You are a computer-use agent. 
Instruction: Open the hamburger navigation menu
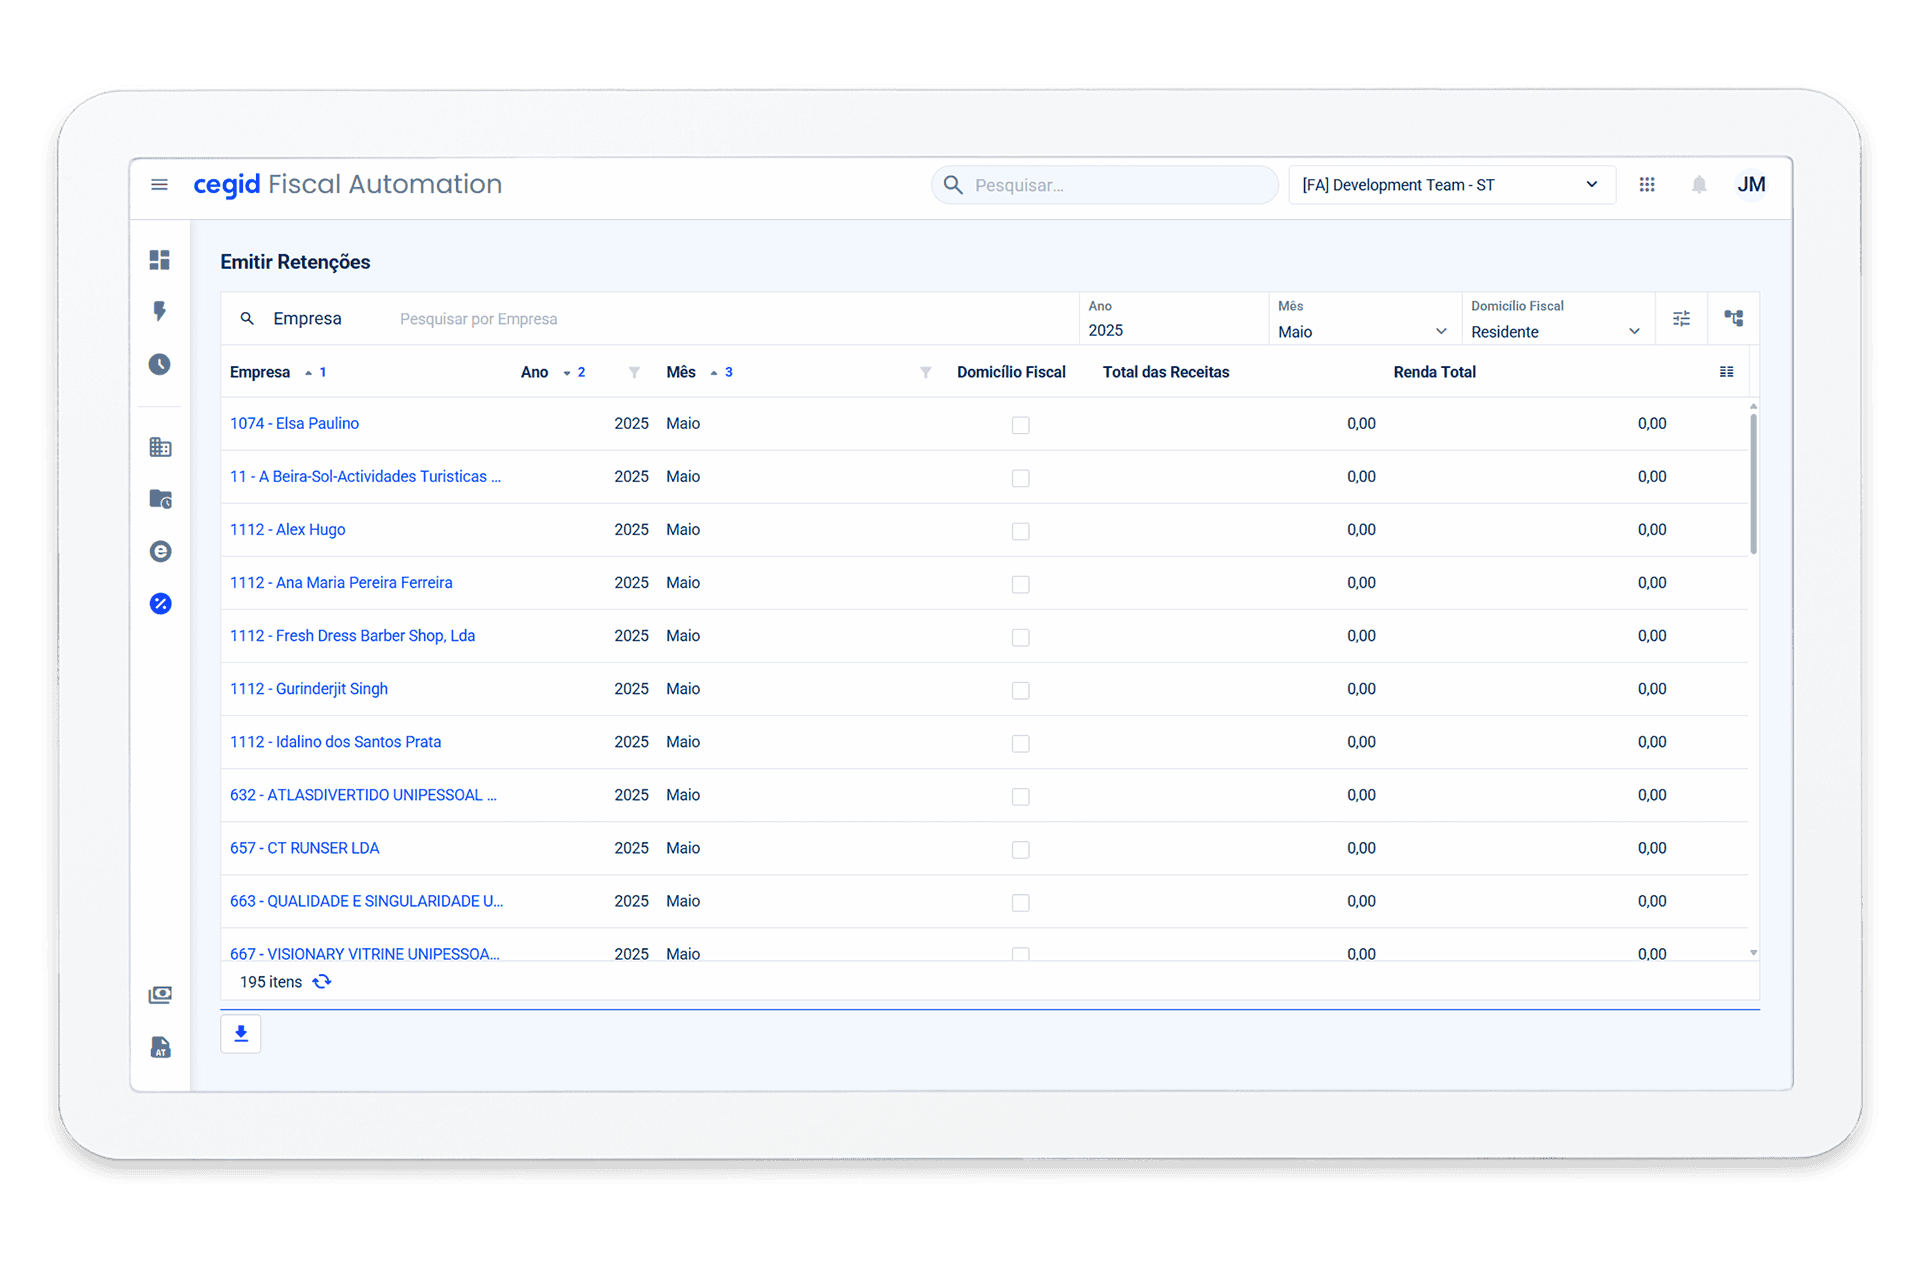click(x=159, y=185)
